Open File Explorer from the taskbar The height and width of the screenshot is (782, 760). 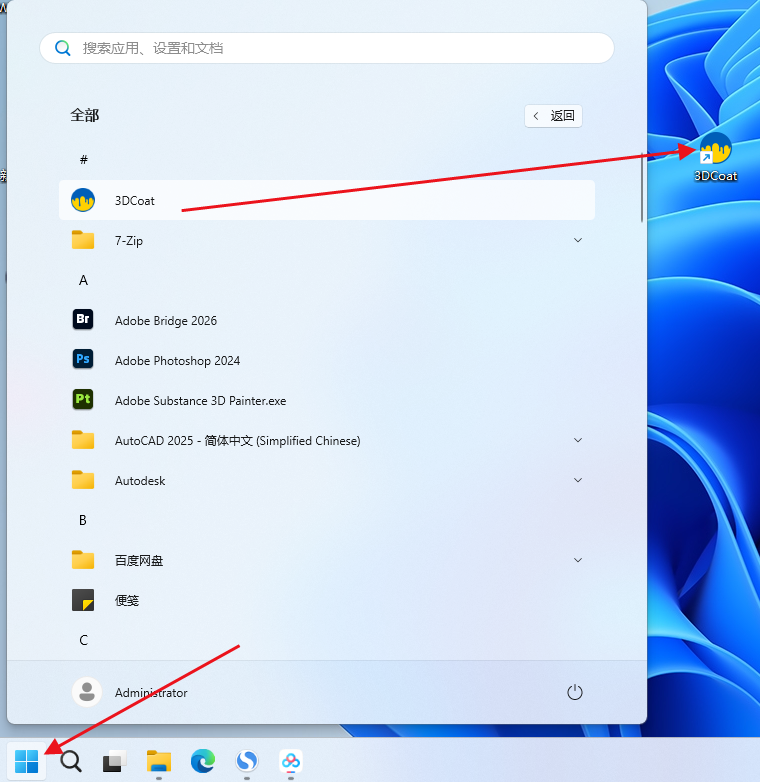point(159,761)
